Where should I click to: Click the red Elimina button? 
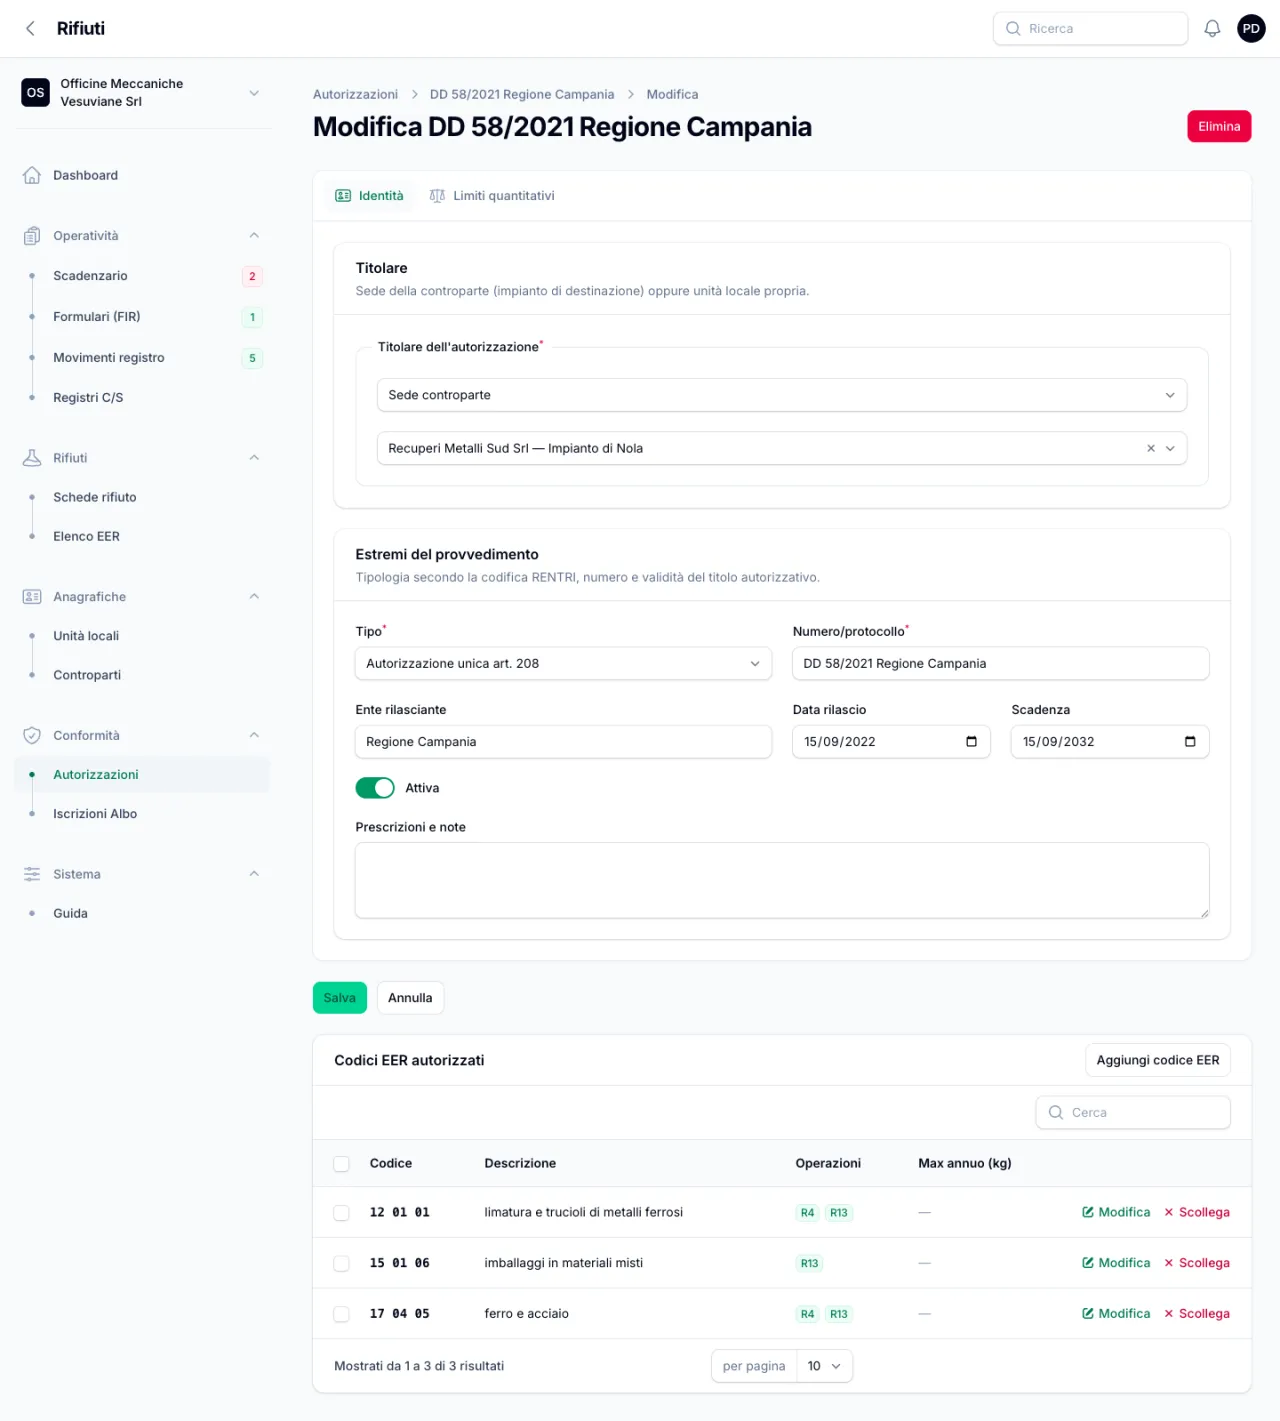tap(1219, 127)
